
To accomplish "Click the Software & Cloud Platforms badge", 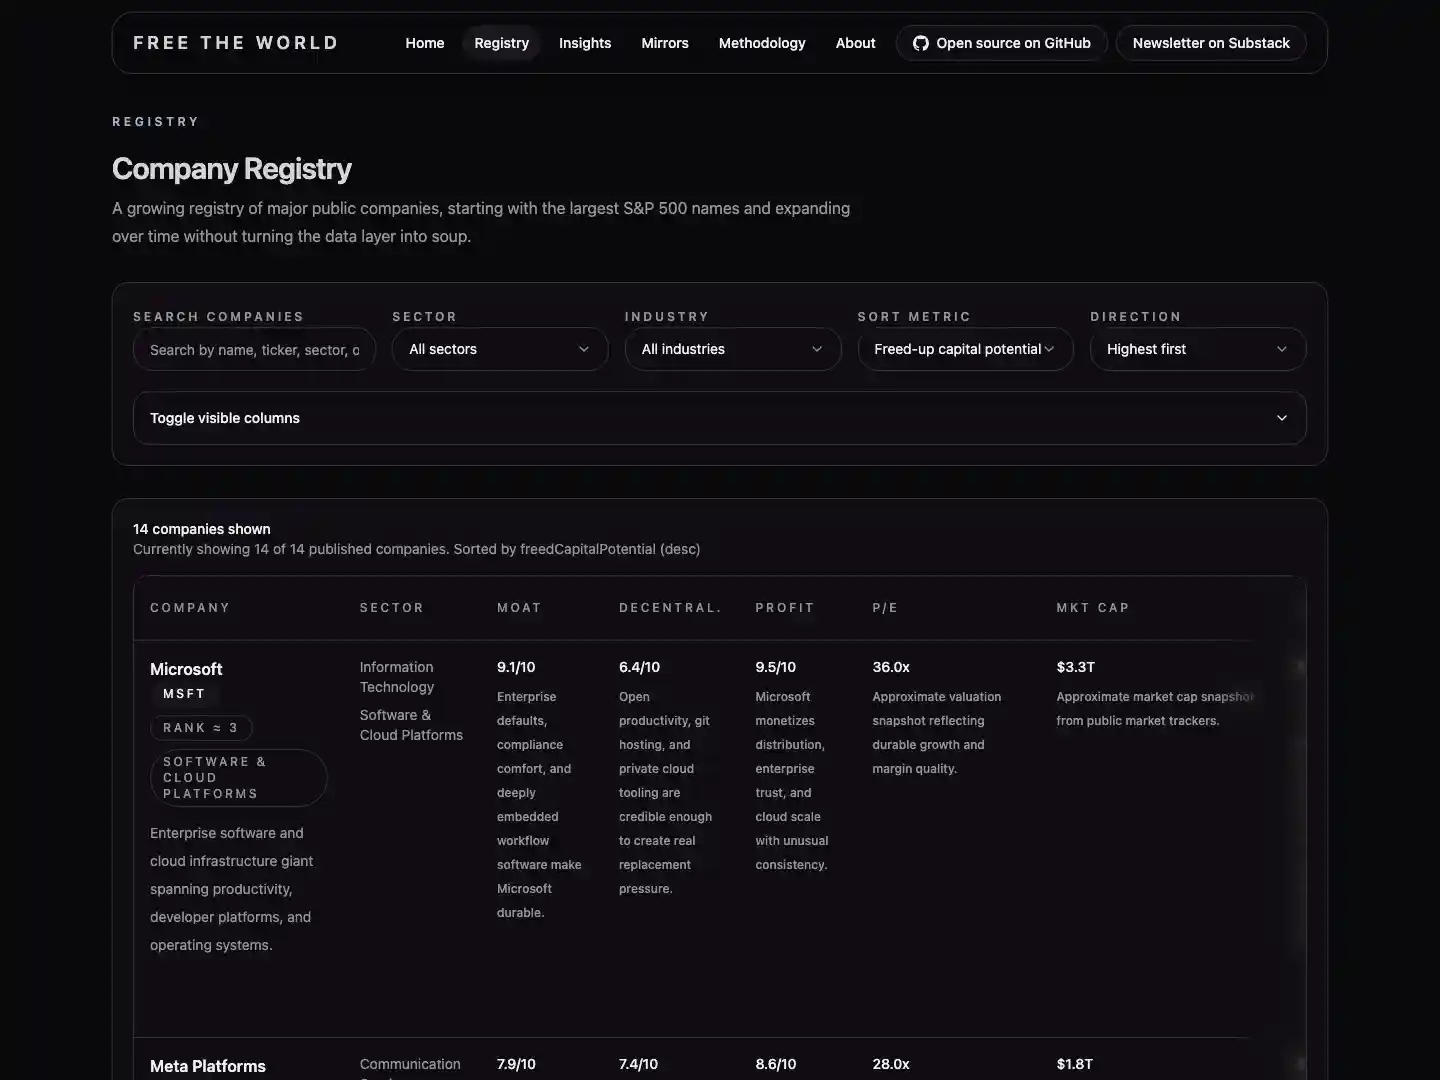I will pyautogui.click(x=238, y=778).
